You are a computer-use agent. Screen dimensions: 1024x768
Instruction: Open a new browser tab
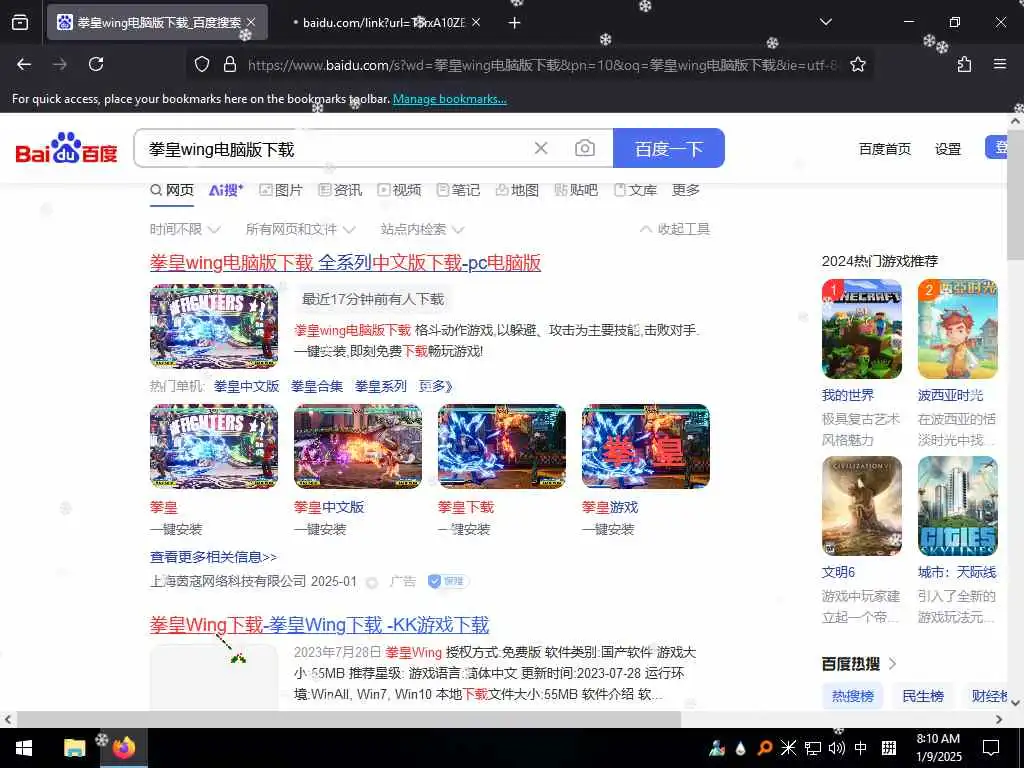[x=515, y=22]
